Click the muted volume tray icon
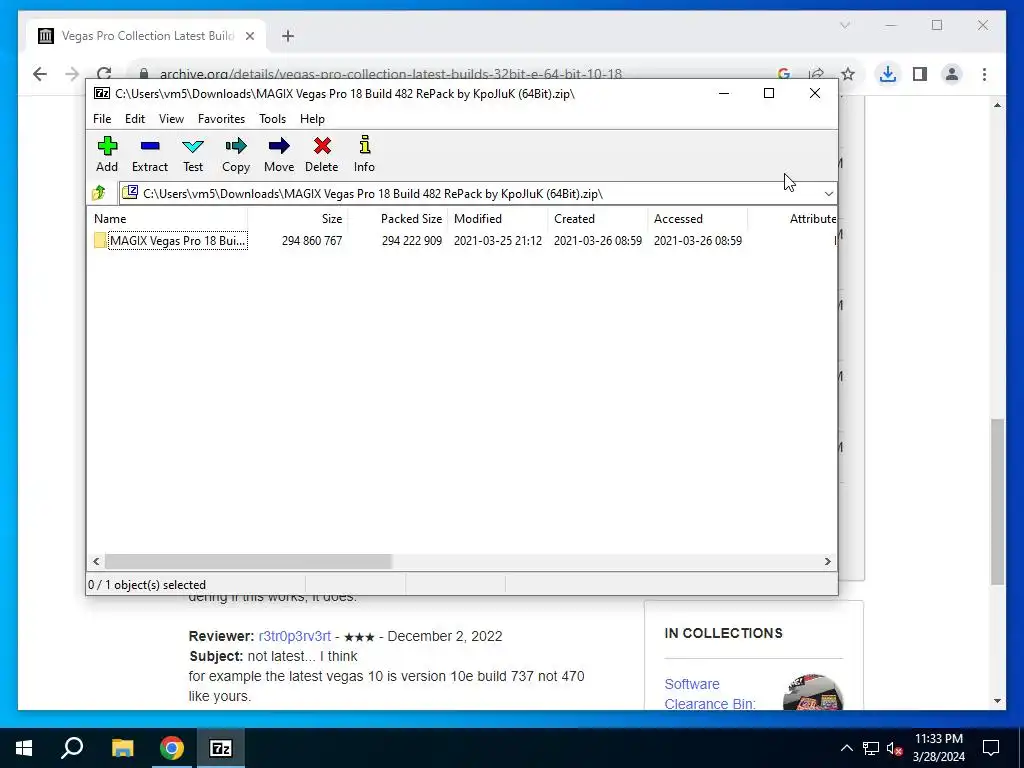1024x768 pixels. point(895,748)
